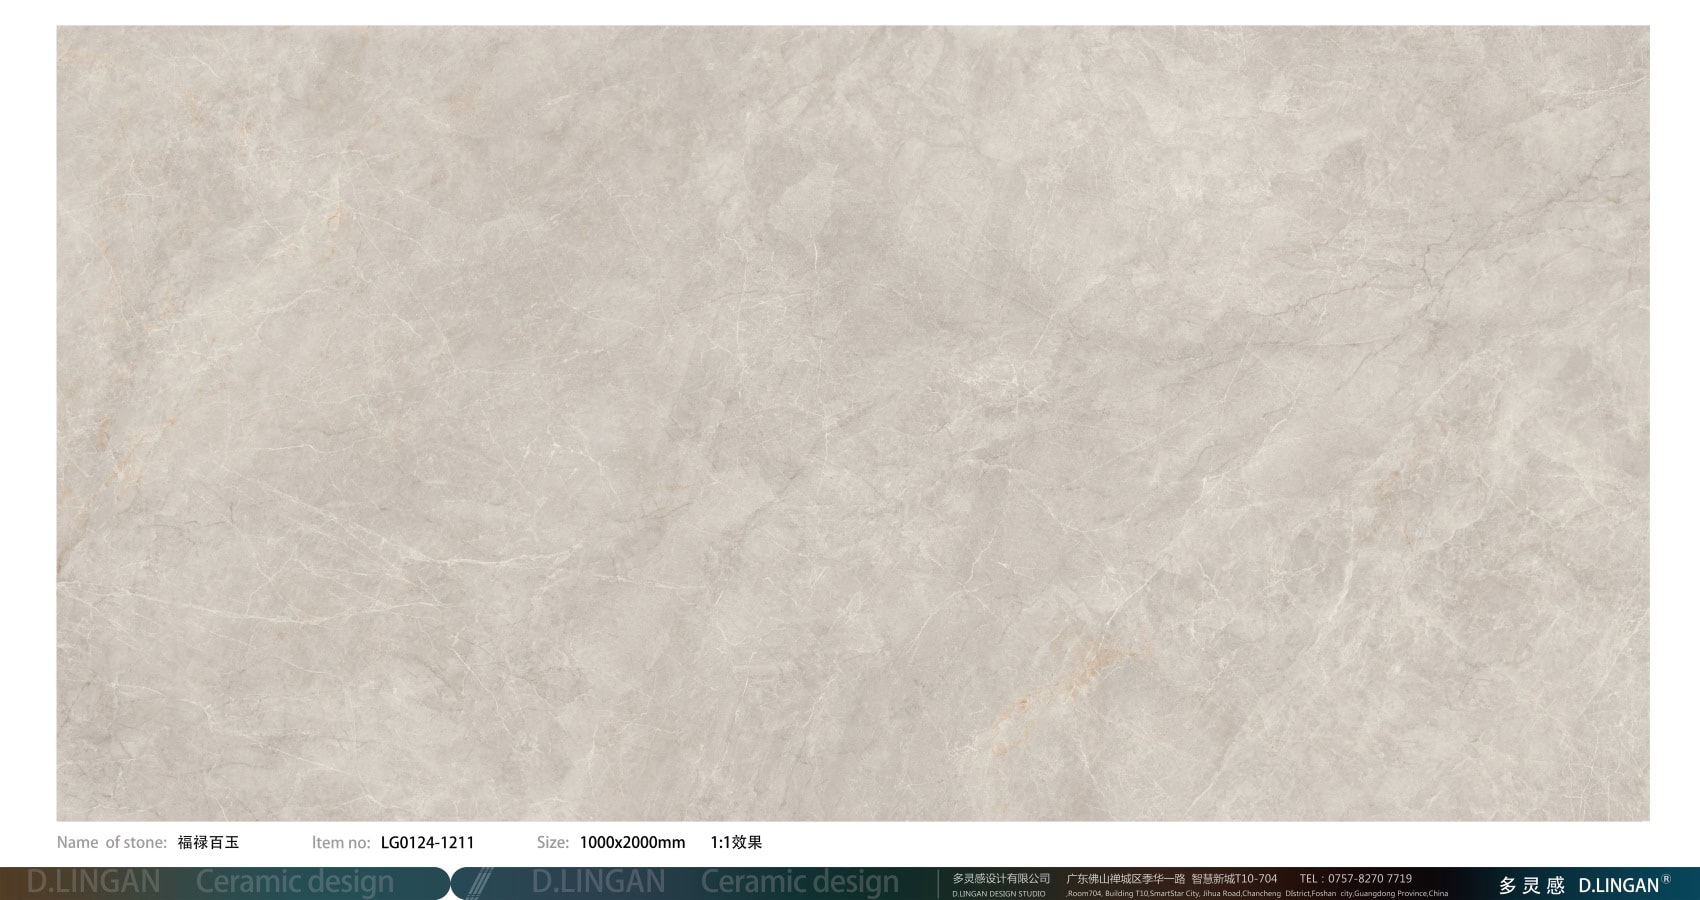The height and width of the screenshot is (900, 1700).
Task: Click the TEL 0757-8270 7719 number
Action: coord(1355,878)
